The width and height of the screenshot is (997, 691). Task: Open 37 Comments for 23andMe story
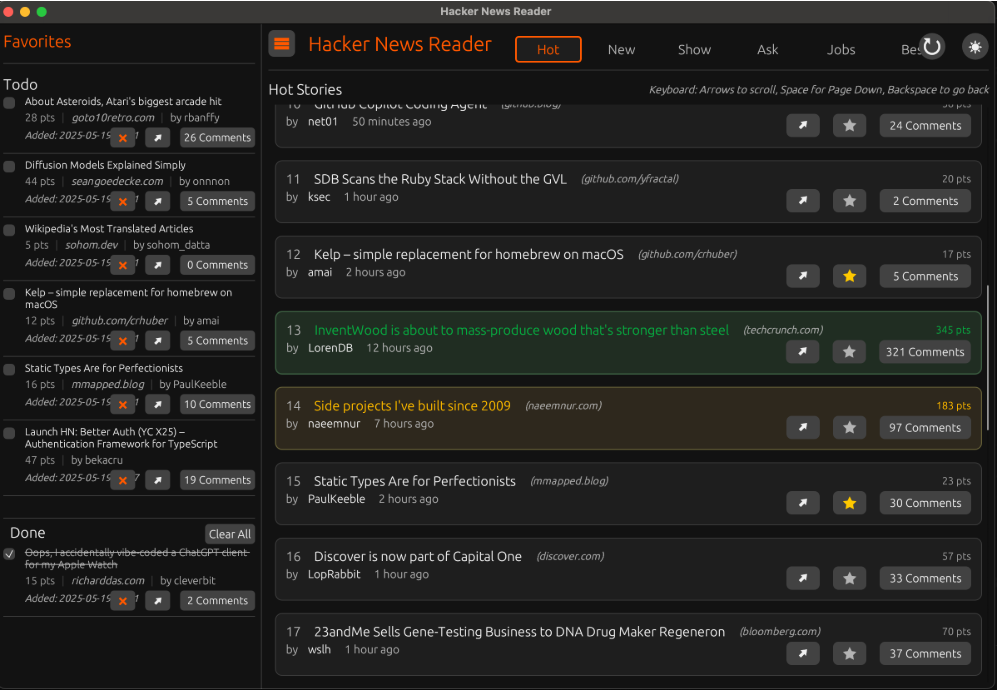click(925, 653)
